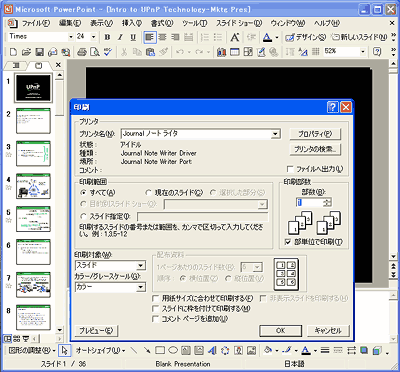Select the Oval drawing tool
Screen dimensions: 400x372
click(x=173, y=350)
